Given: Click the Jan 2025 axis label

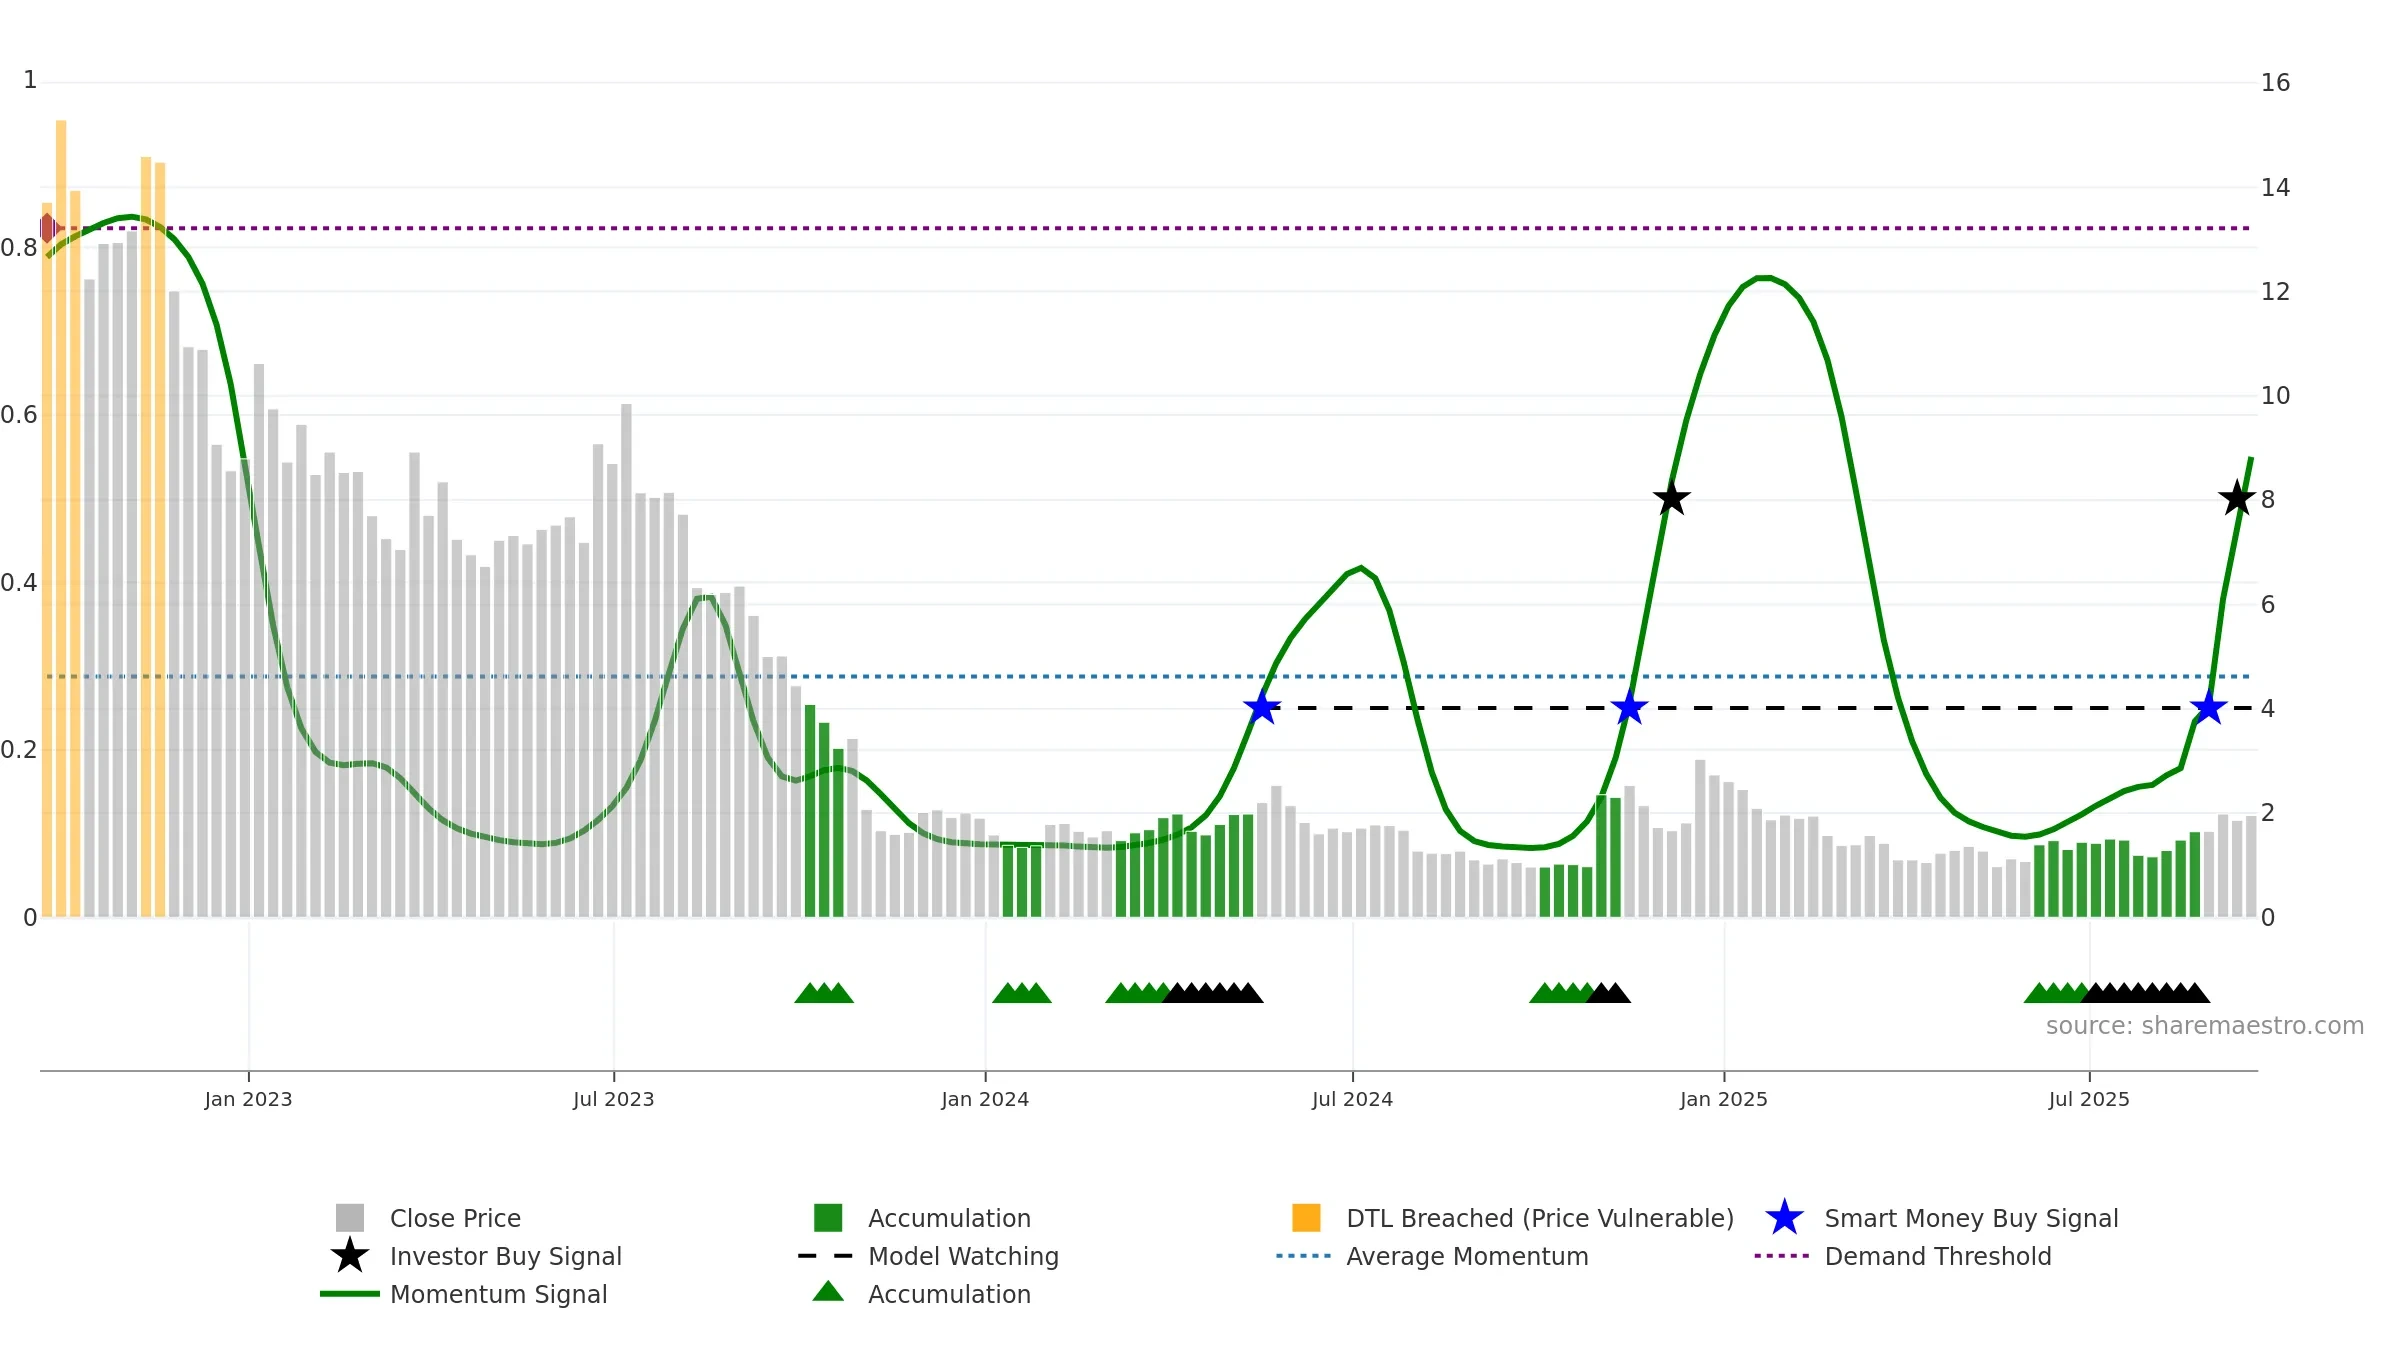Looking at the screenshot, I should point(1724,1100).
